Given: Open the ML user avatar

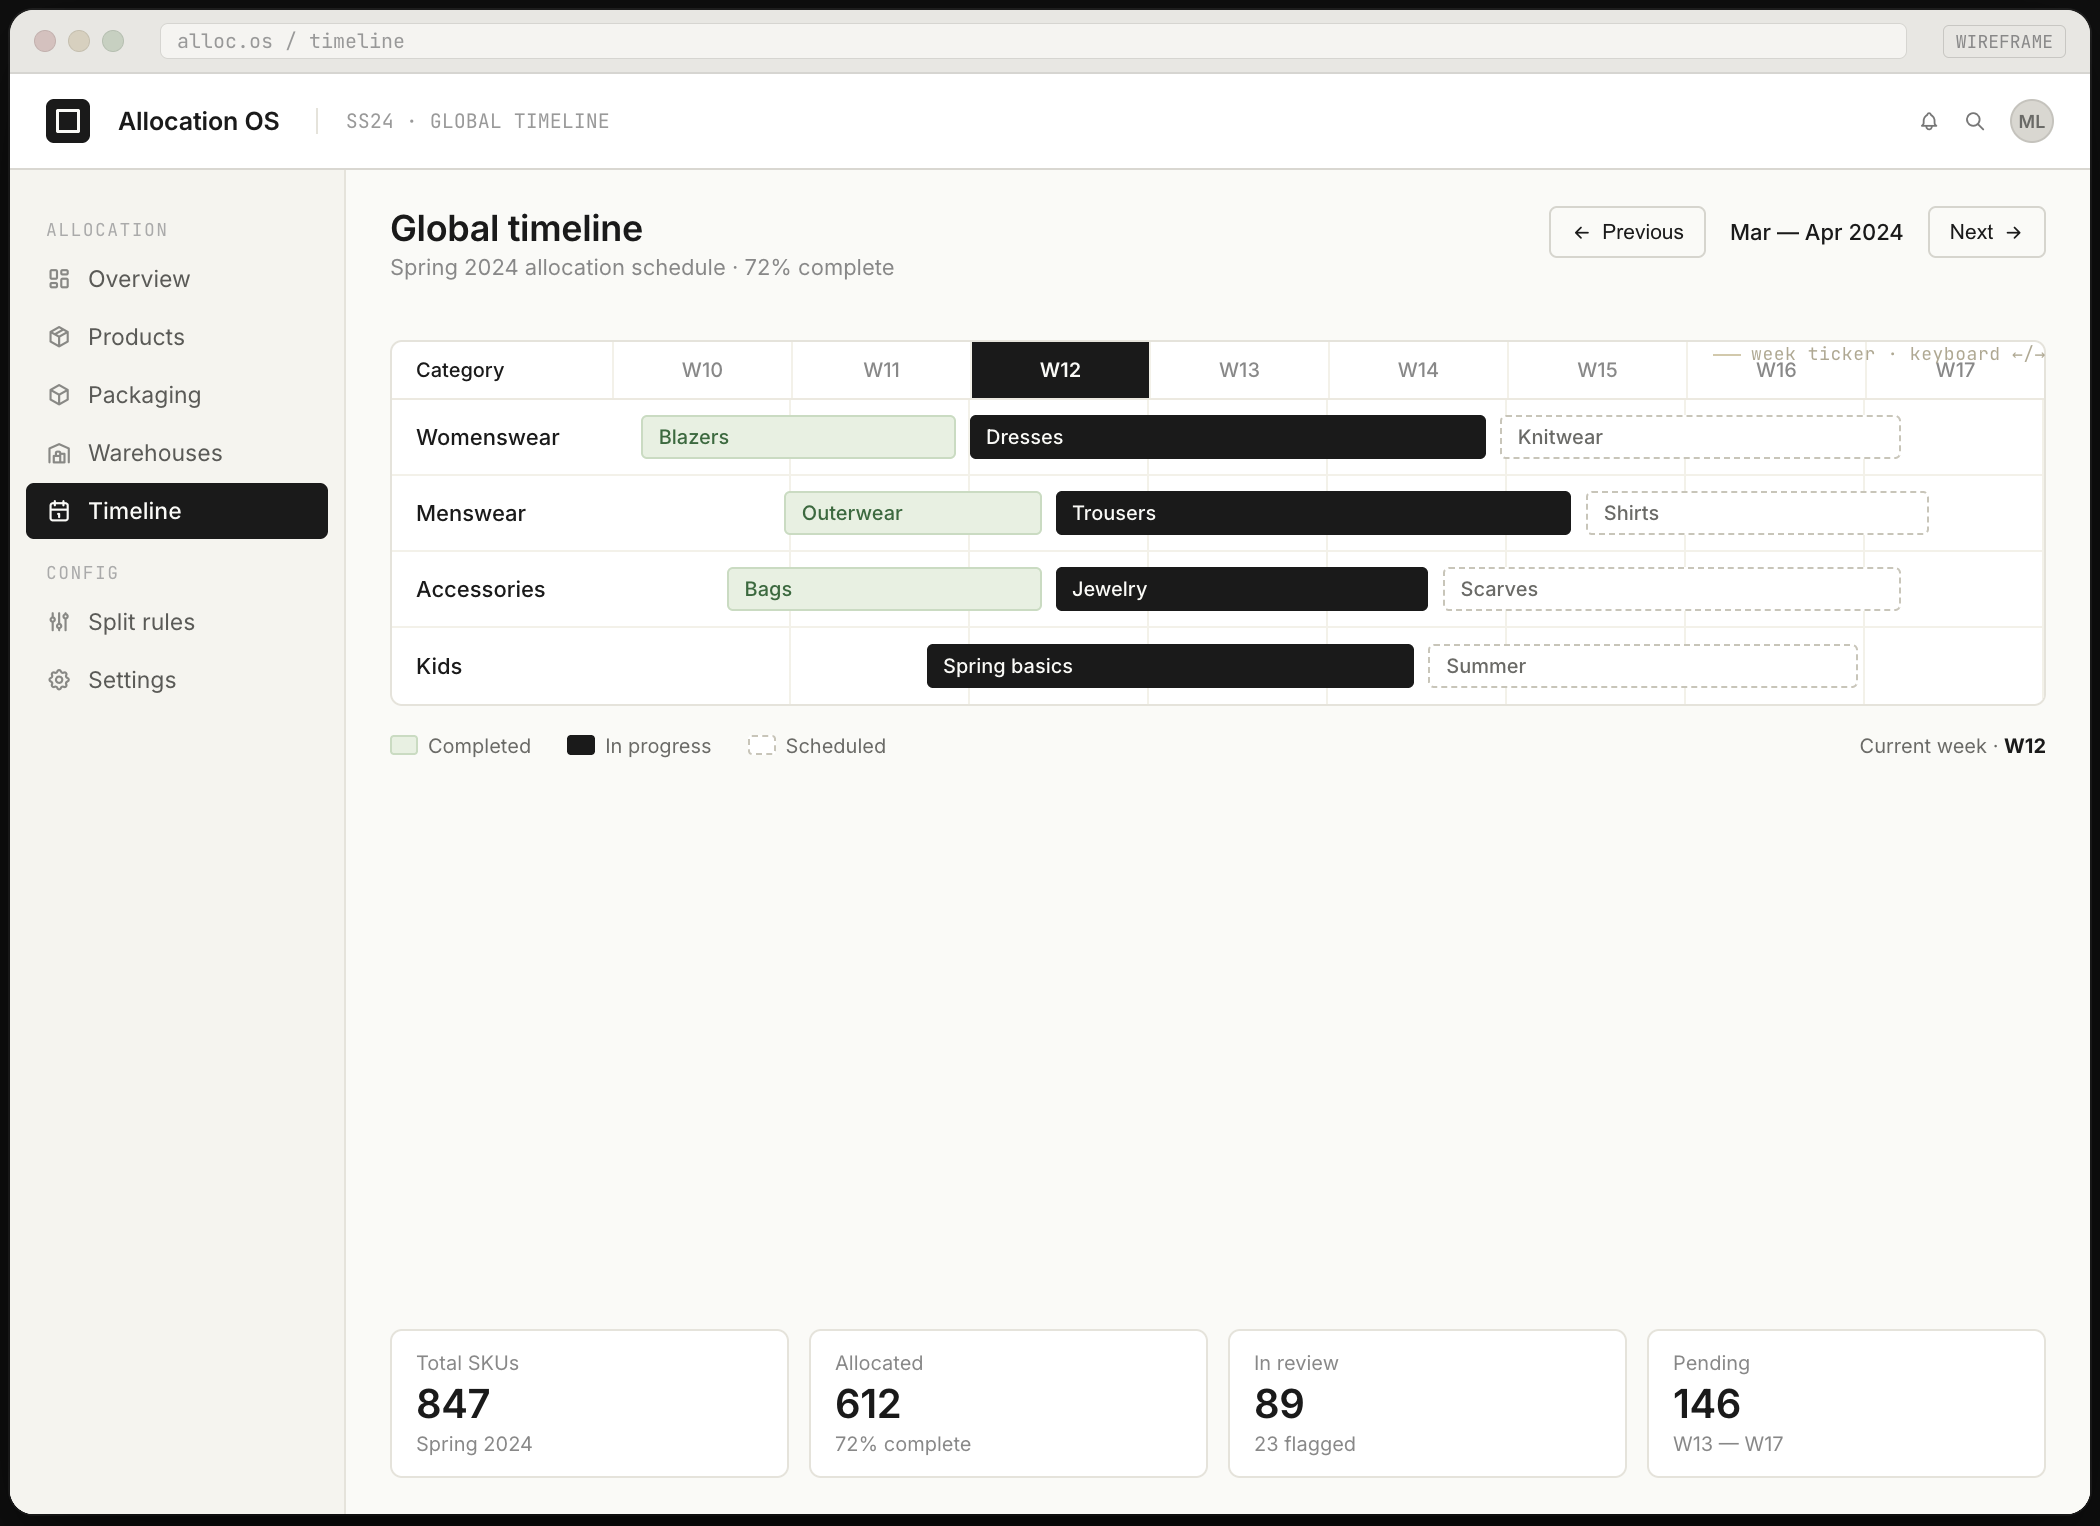Looking at the screenshot, I should pos(2031,121).
